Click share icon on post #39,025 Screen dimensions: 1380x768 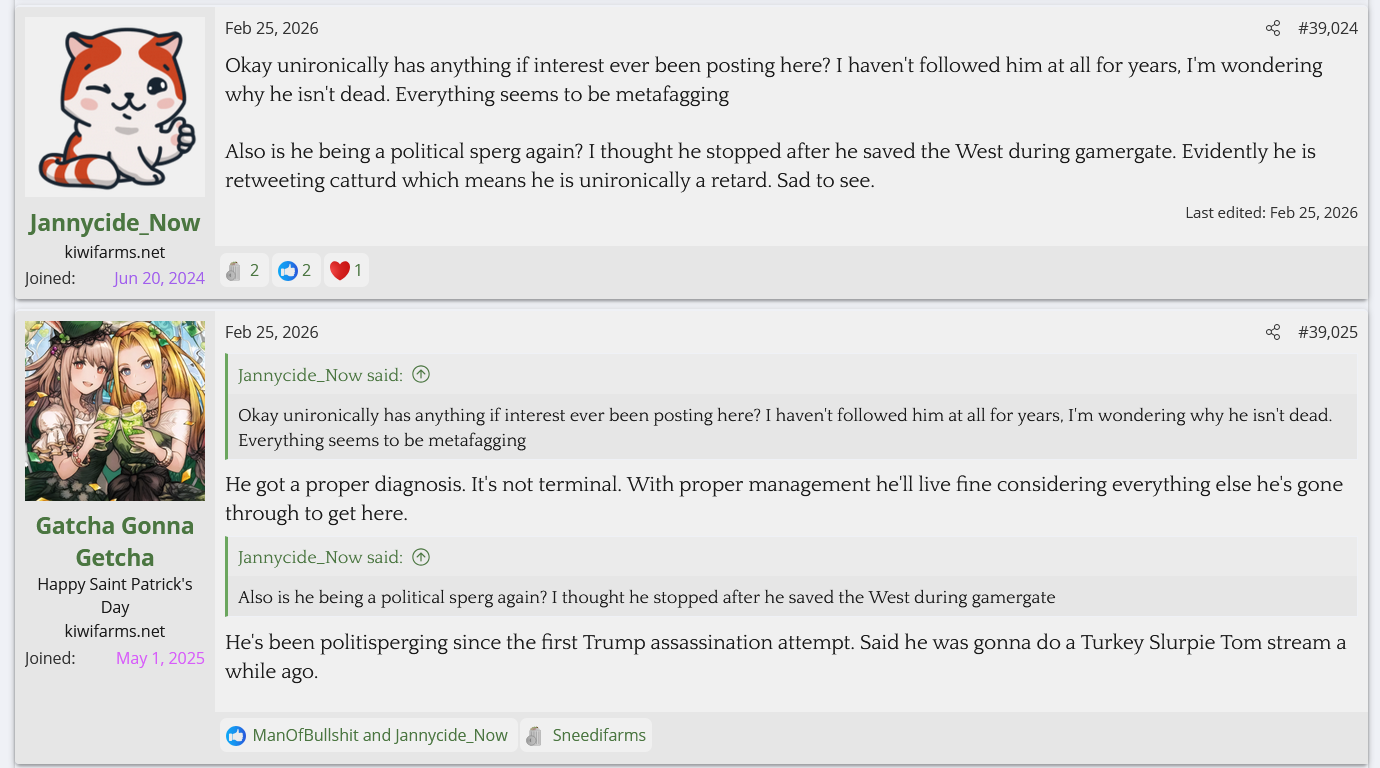click(x=1272, y=333)
